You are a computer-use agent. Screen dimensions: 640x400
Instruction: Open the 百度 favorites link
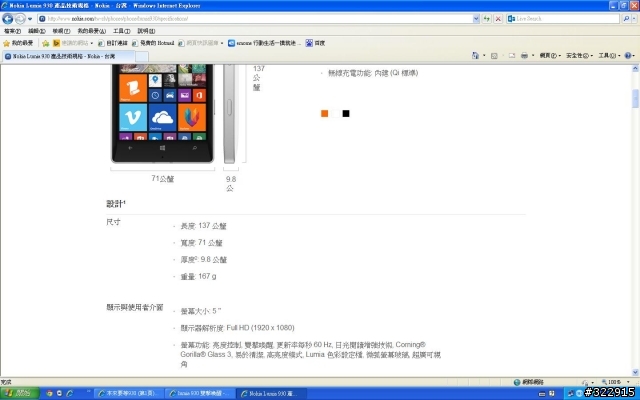[x=315, y=43]
